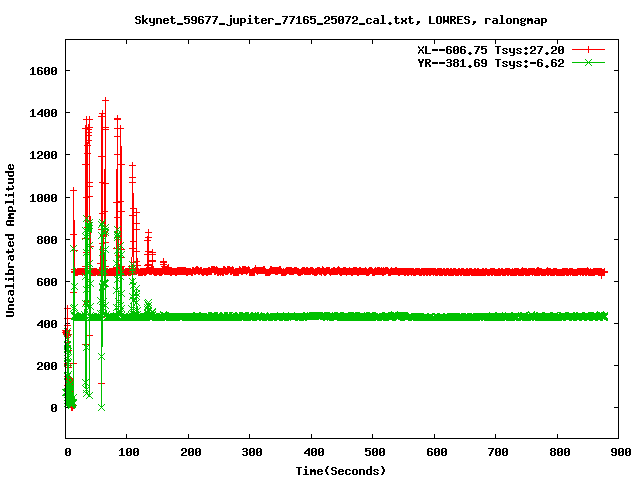Click the Uncalibrated Amplitude axis label
The width and height of the screenshot is (640, 480).
[10, 240]
